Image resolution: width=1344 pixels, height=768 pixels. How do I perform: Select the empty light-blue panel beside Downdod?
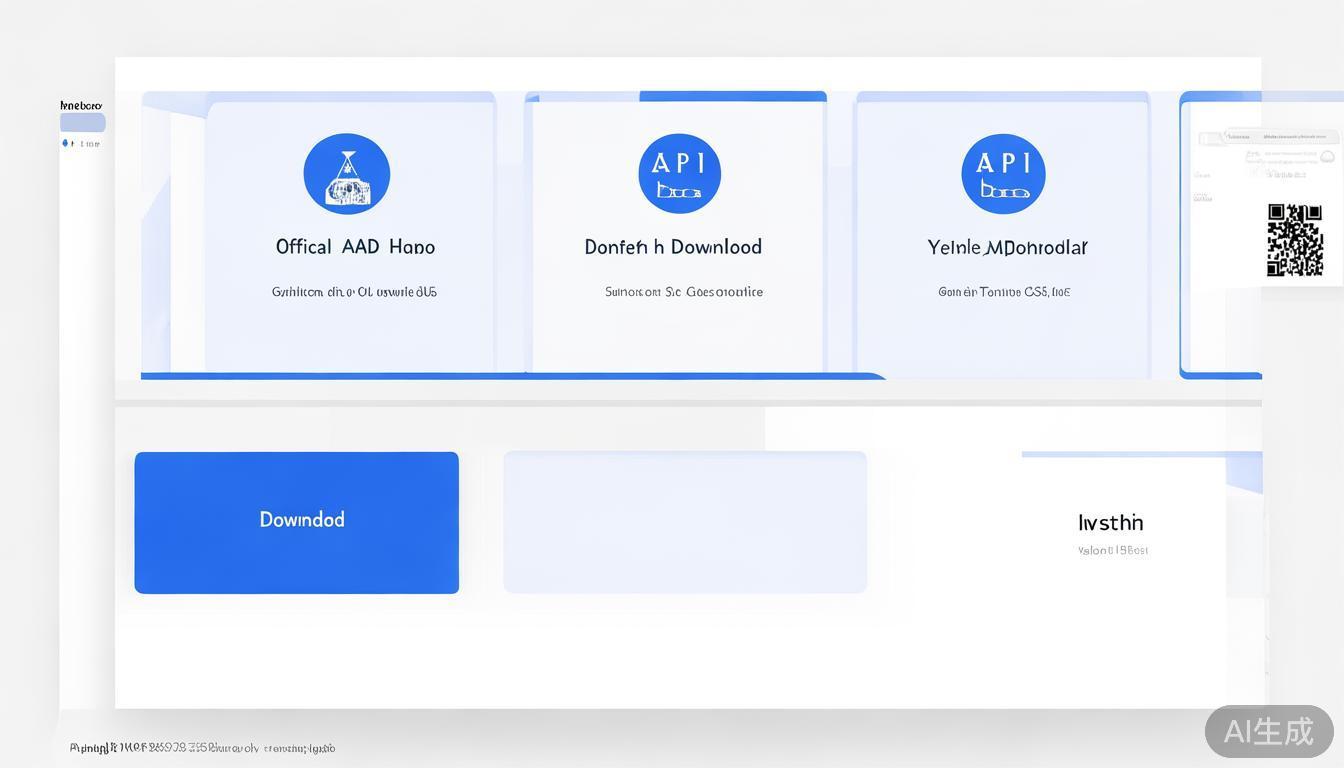tap(685, 522)
